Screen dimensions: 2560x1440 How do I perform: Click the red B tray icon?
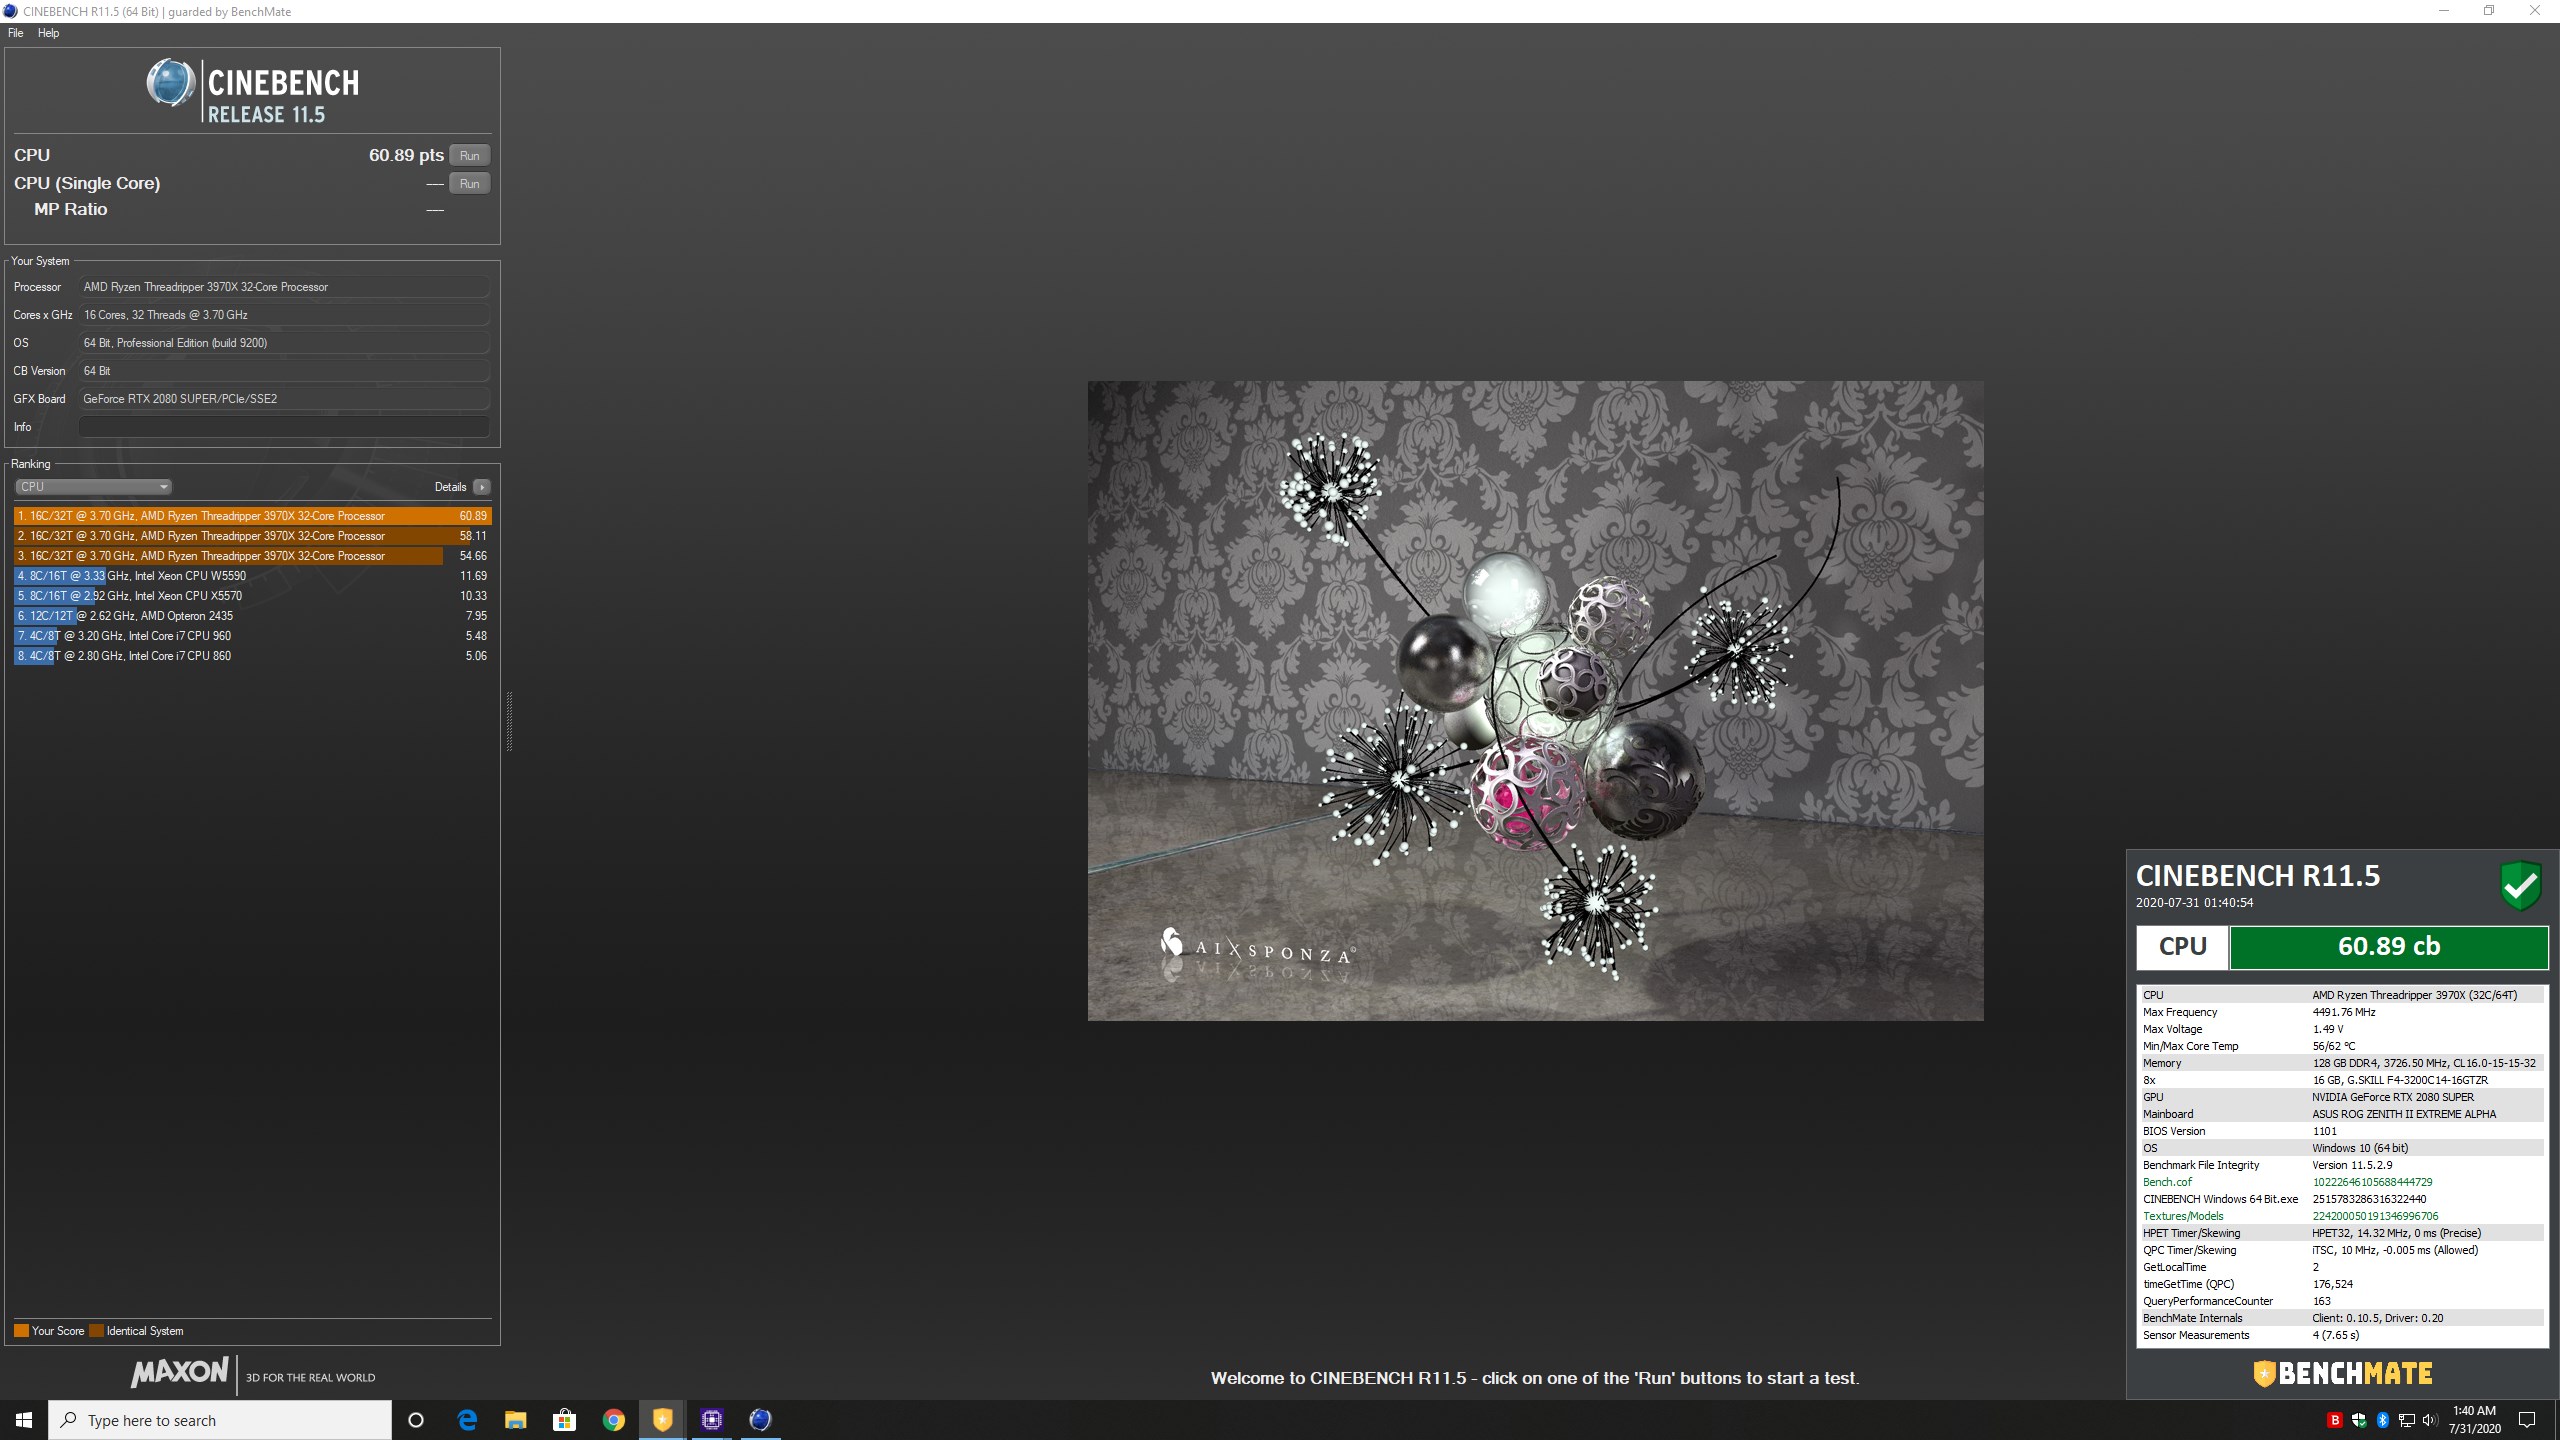[x=2334, y=1420]
